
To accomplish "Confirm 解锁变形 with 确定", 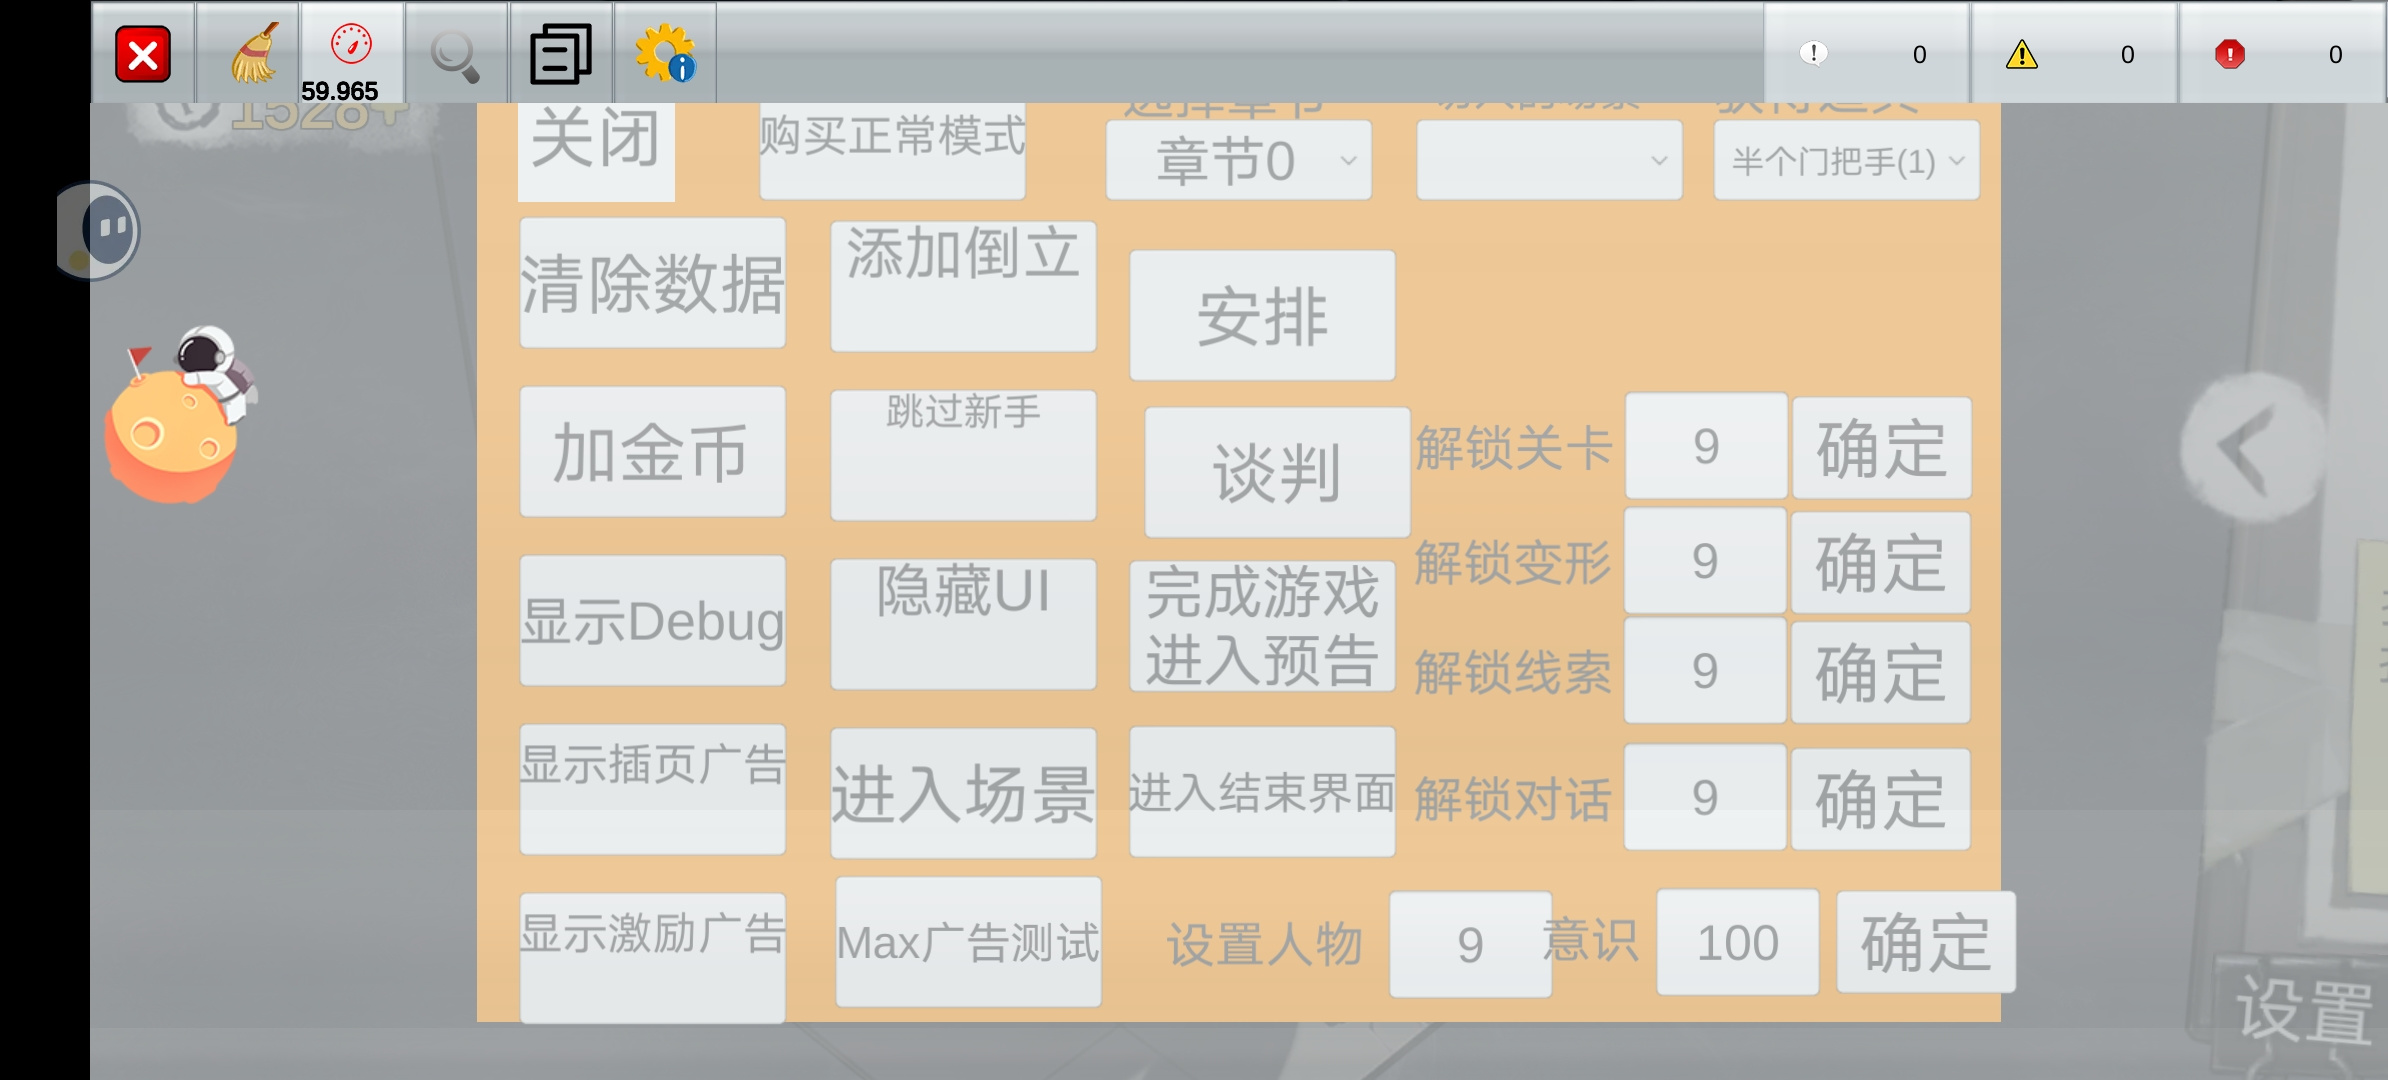I will coord(1881,563).
